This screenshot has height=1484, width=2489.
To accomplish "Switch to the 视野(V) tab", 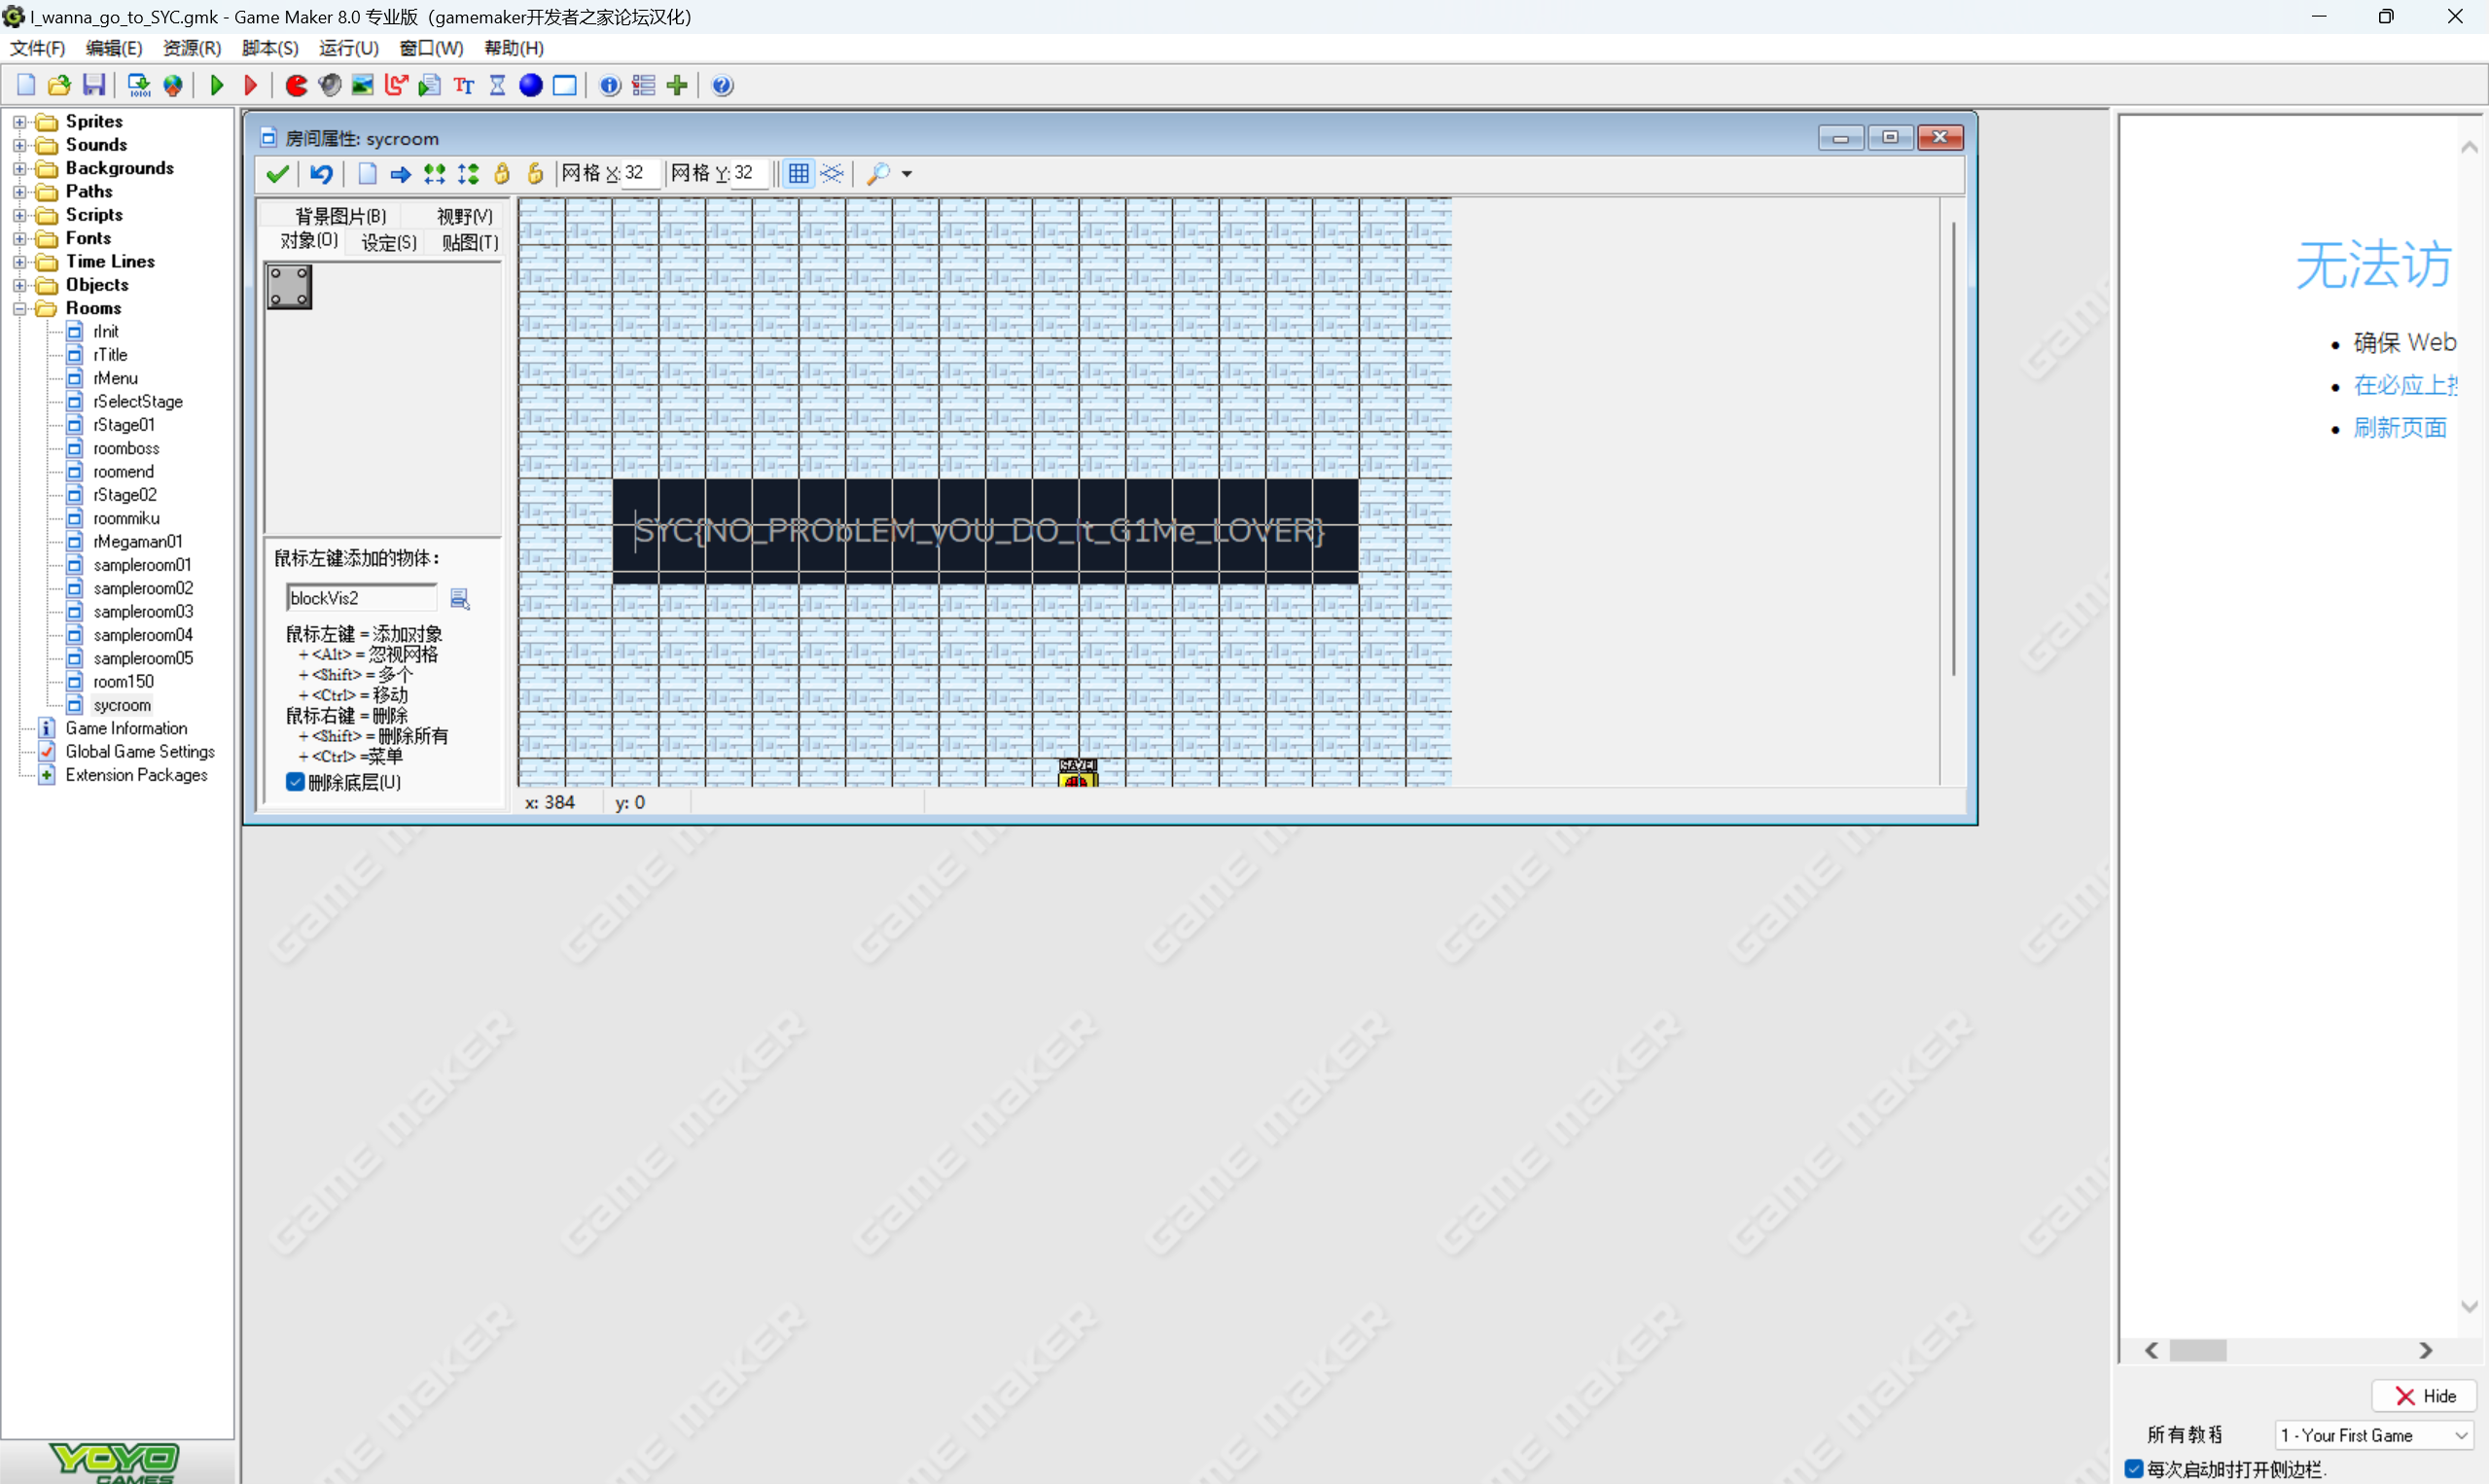I will point(465,216).
